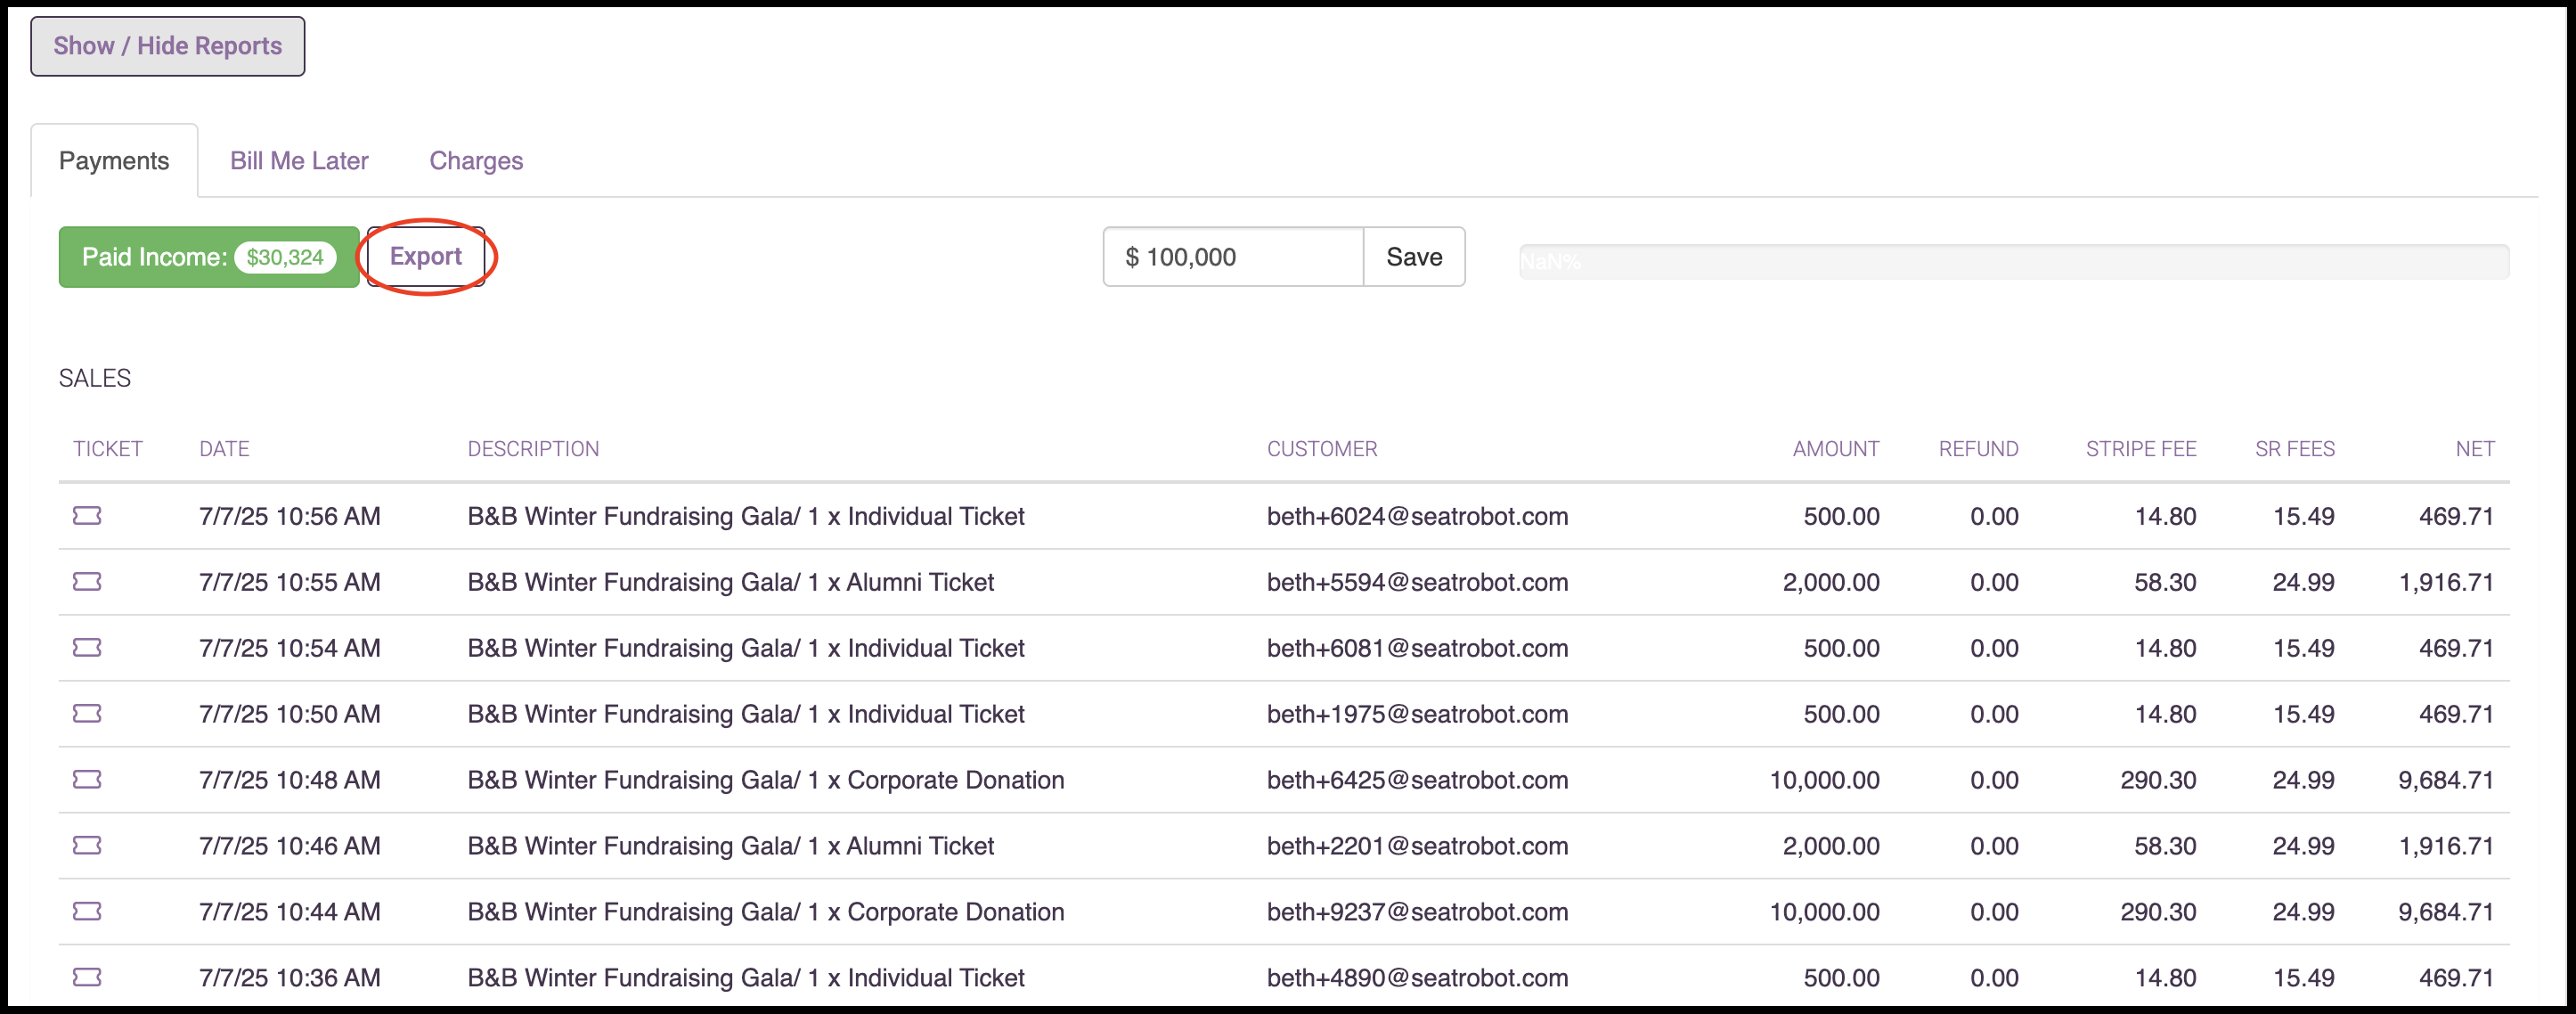Select the Payments tab
This screenshot has width=2576, height=1014.
click(x=114, y=161)
